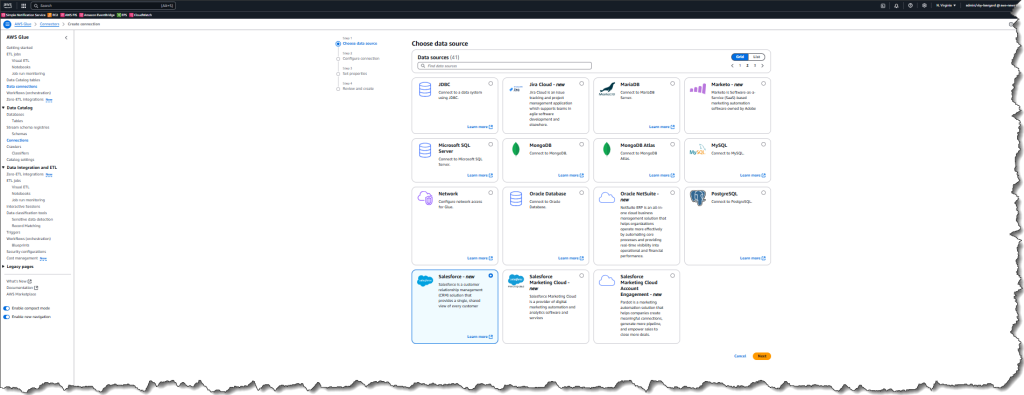The height and width of the screenshot is (395, 1024).
Task: Click the AWS Glue hamburger menu icon
Action: (x=8, y=24)
